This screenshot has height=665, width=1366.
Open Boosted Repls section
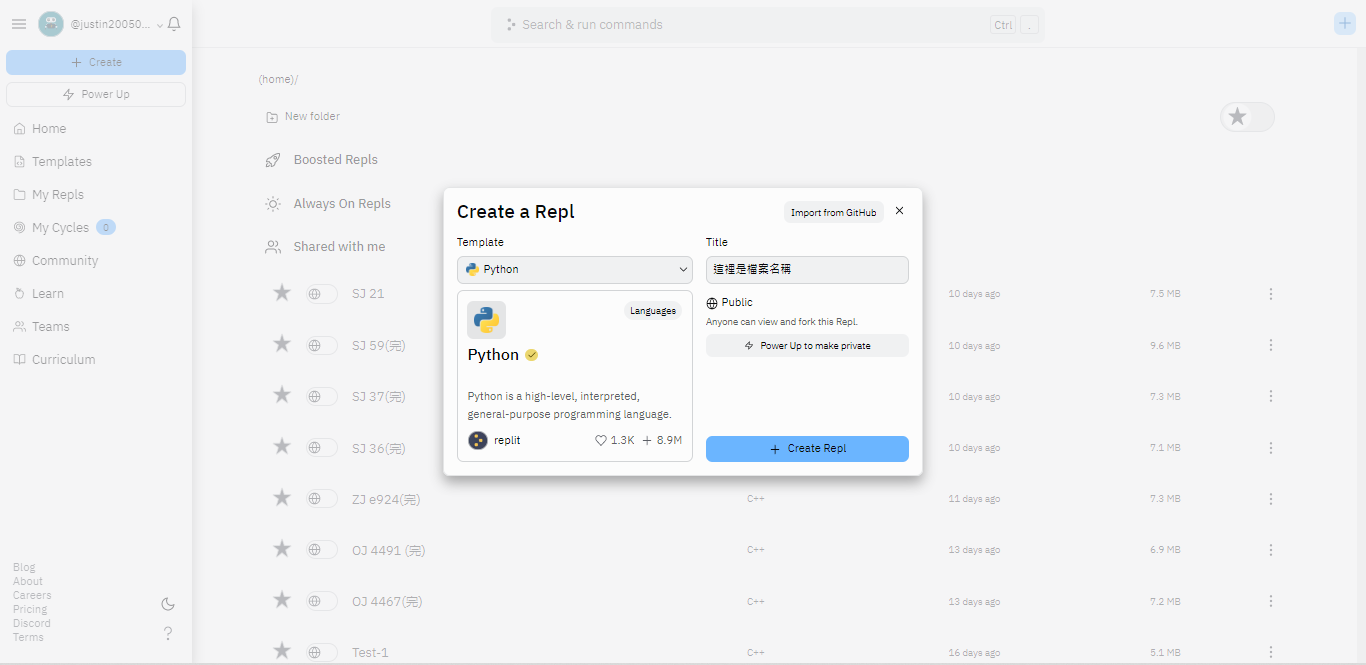tap(322, 160)
